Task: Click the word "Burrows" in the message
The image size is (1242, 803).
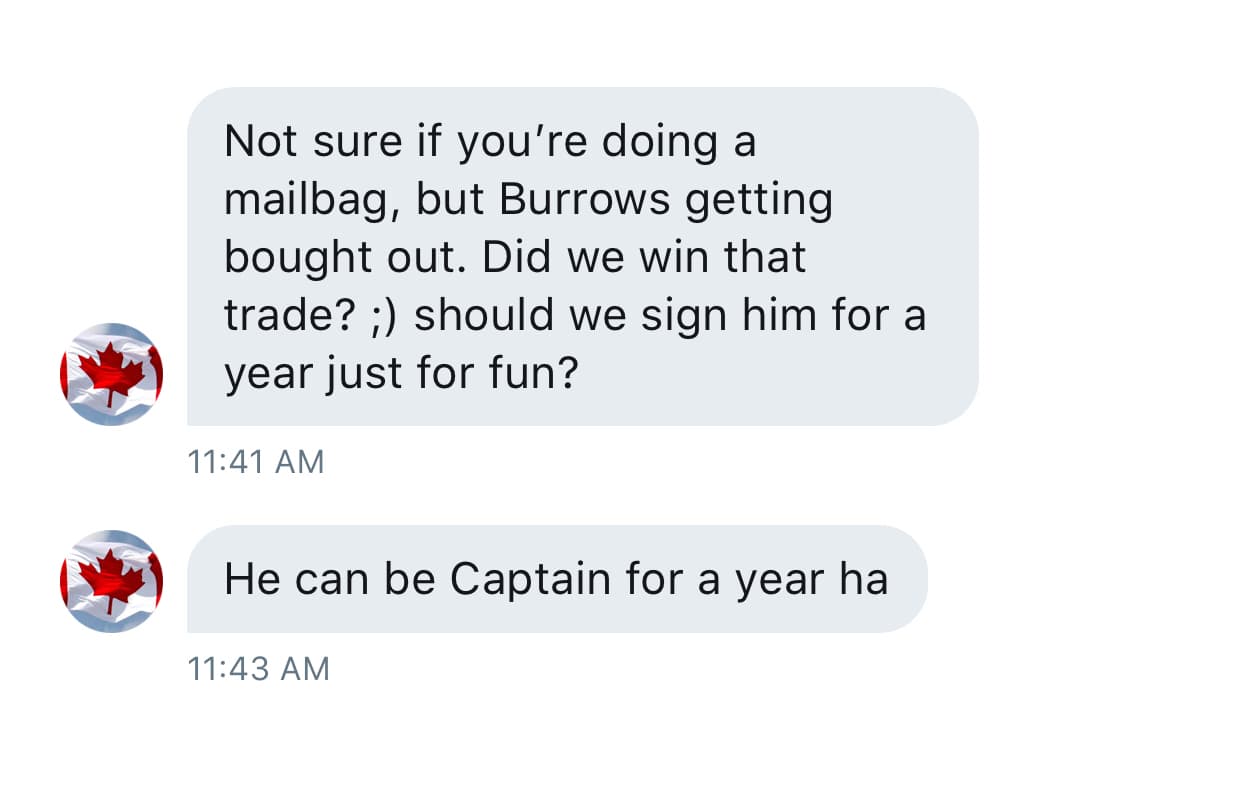Action: pyautogui.click(x=585, y=200)
